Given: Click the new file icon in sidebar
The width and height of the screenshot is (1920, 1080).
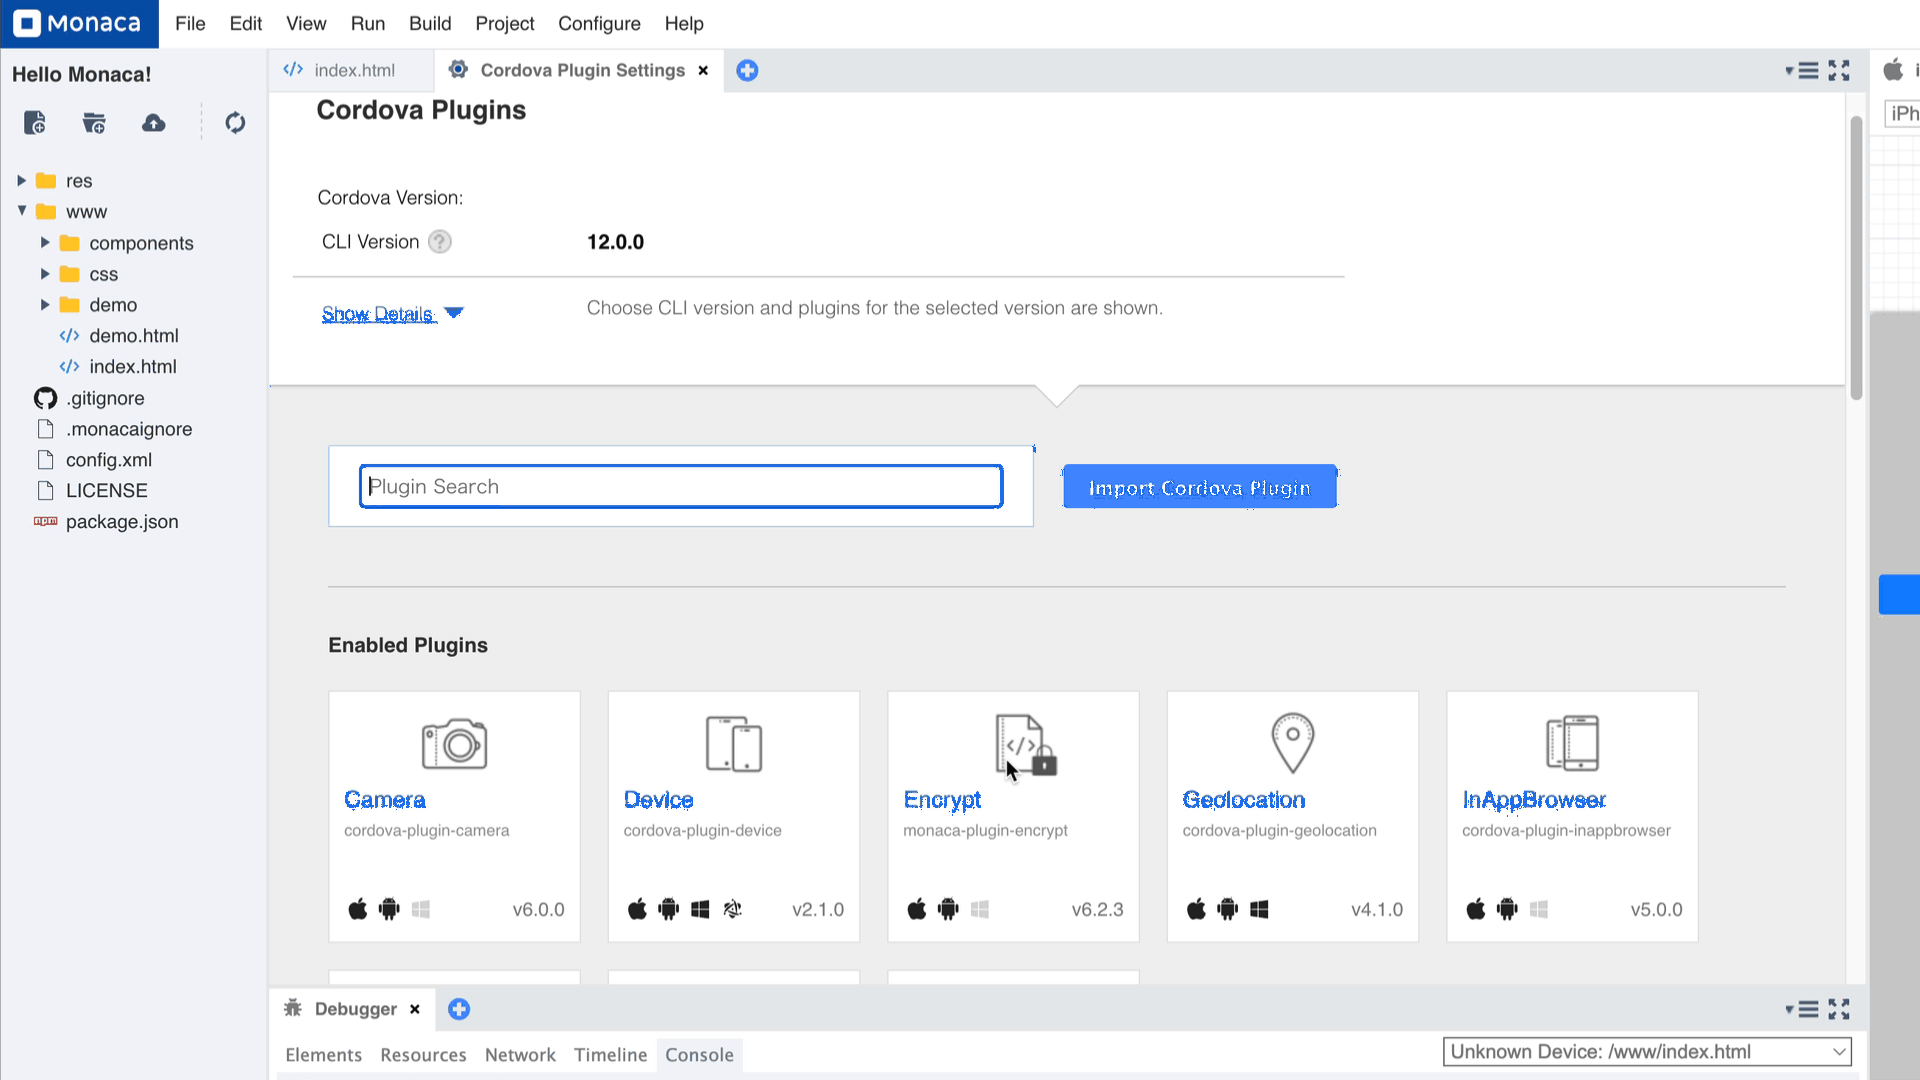Looking at the screenshot, I should click(34, 123).
